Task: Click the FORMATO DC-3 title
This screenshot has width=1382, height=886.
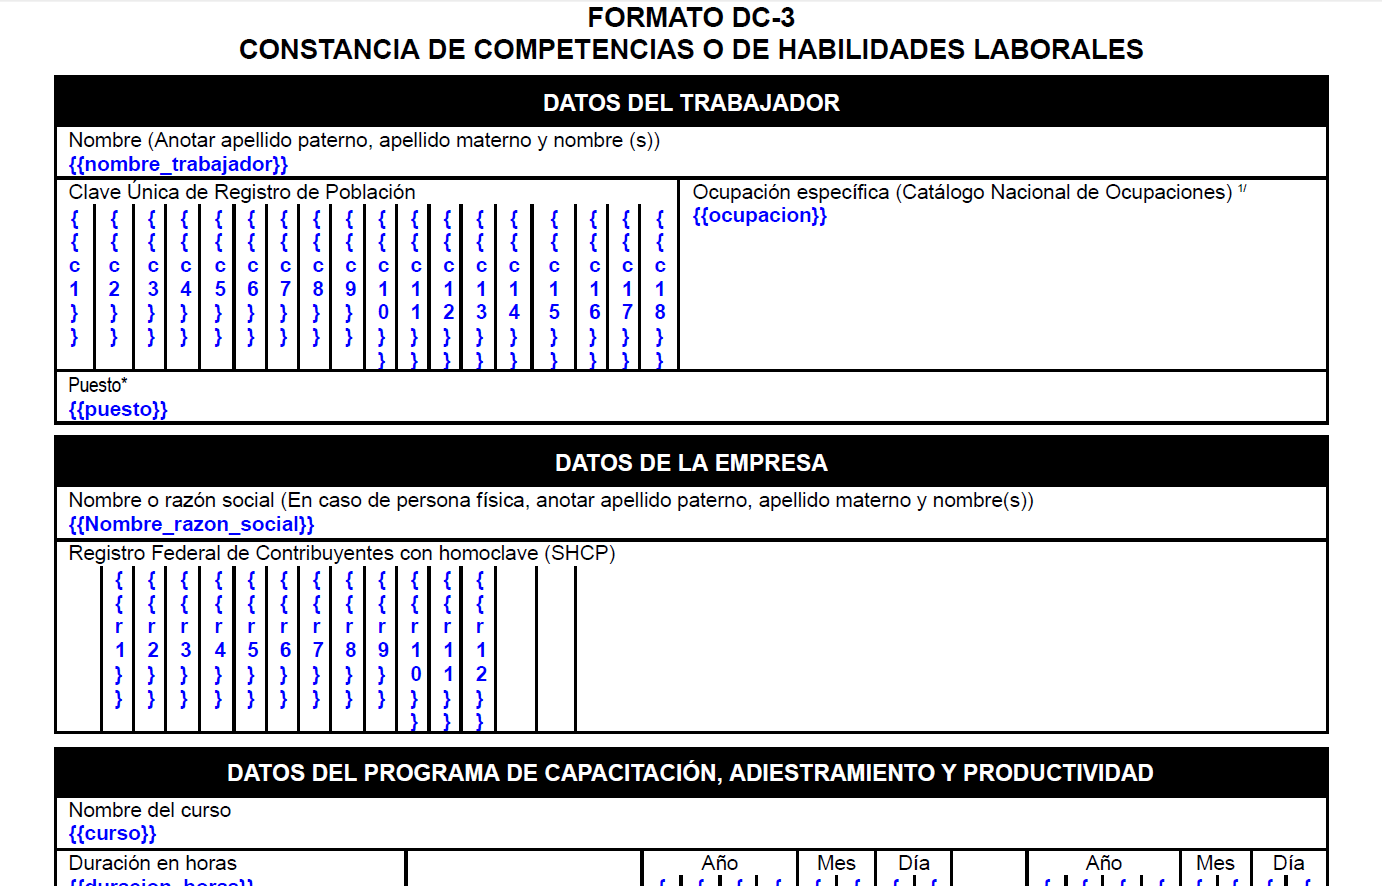Action: (691, 17)
